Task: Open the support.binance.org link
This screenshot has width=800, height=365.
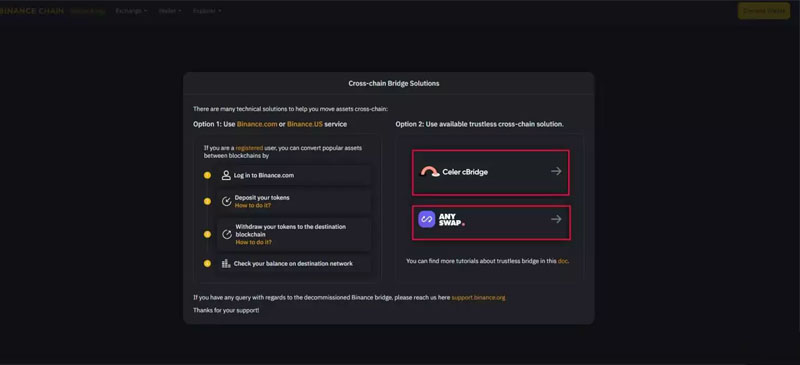Action: coord(478,297)
